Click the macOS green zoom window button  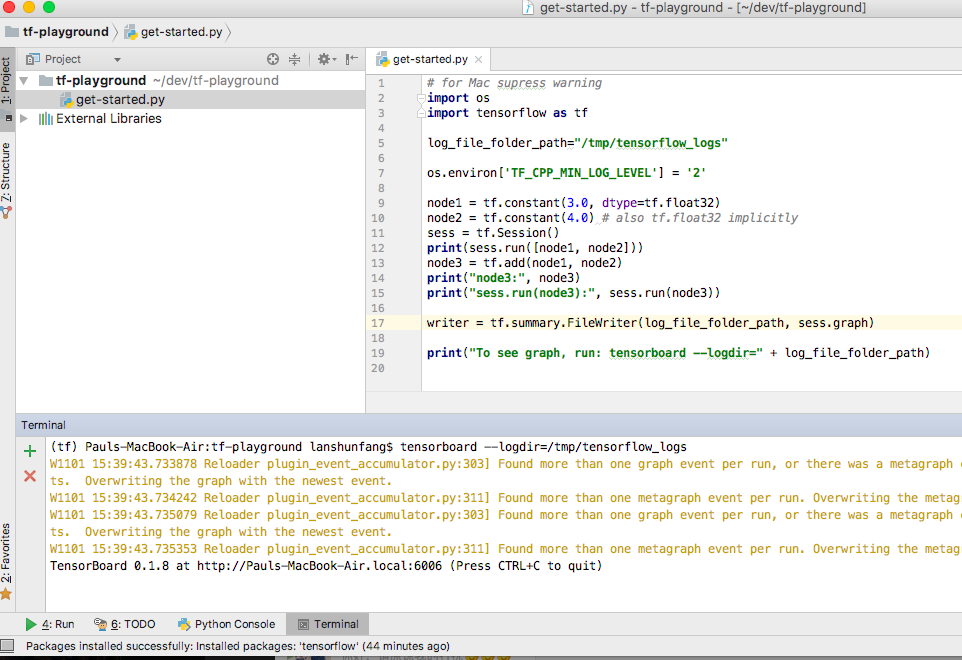[x=49, y=7]
